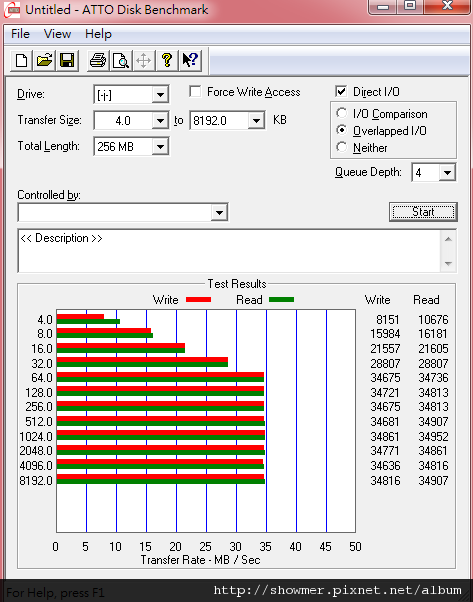Click inside the Description text box
Viewport: 473px width, 602px height.
pyautogui.click(x=229, y=251)
